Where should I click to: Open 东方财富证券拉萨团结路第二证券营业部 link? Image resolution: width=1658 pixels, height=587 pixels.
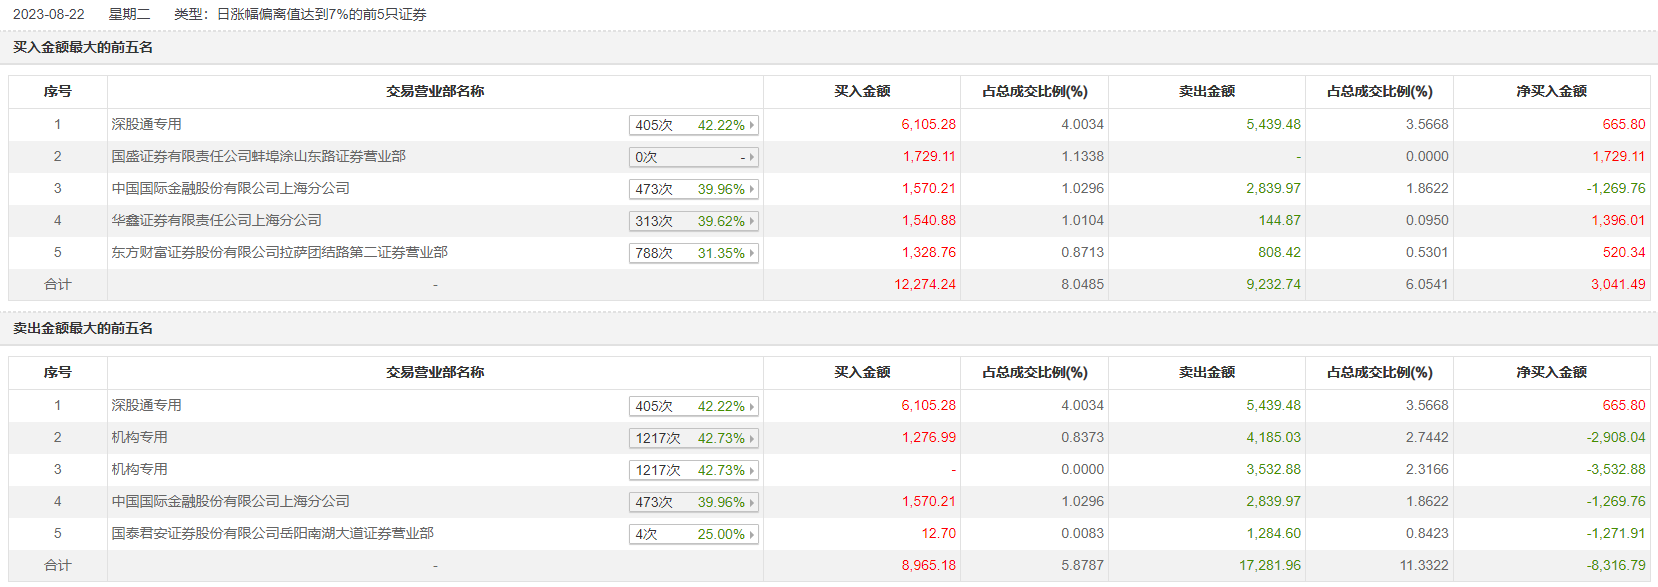click(x=279, y=253)
